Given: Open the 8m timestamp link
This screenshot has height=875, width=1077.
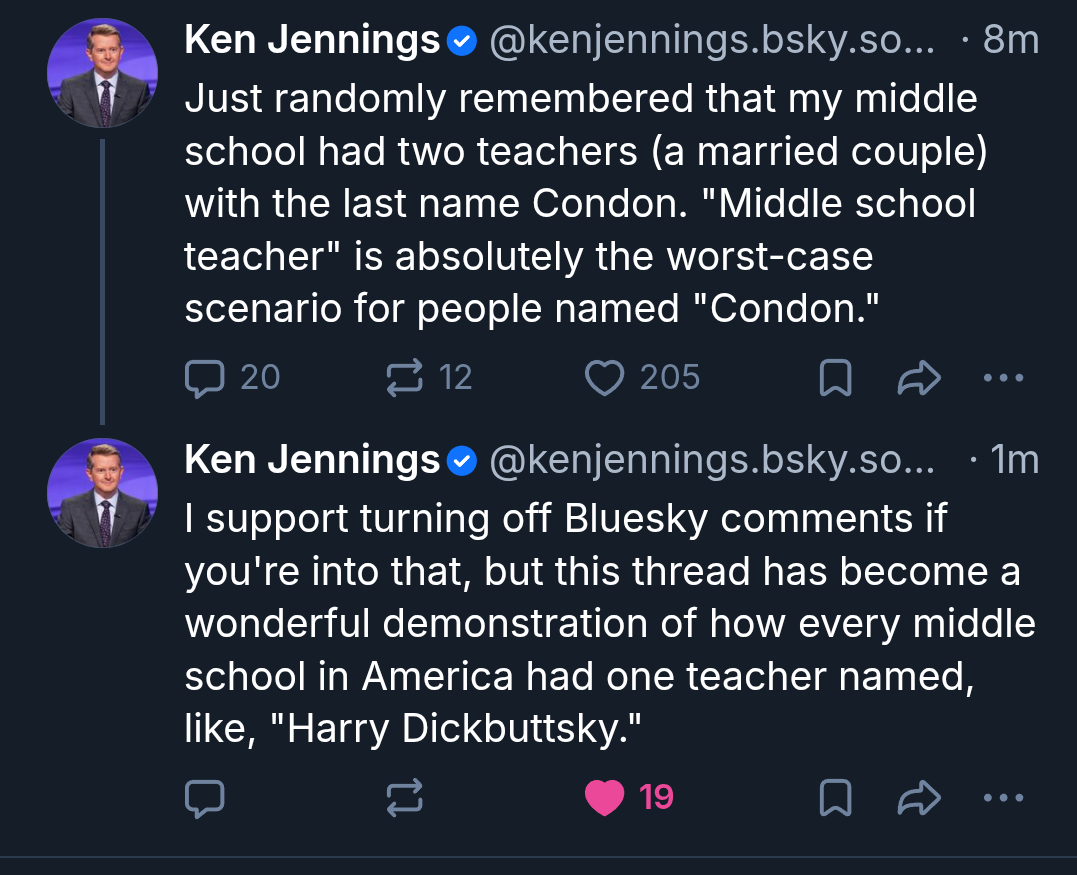Looking at the screenshot, I should pos(1010,40).
